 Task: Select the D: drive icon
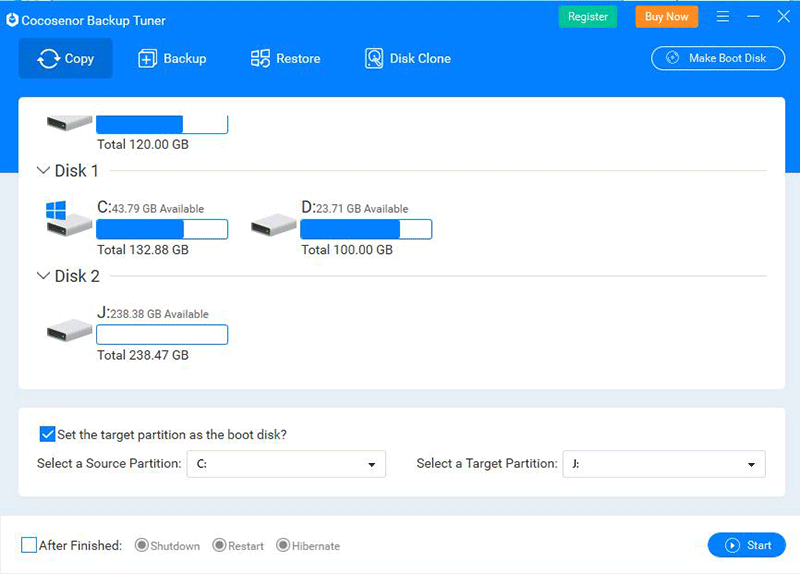click(273, 225)
